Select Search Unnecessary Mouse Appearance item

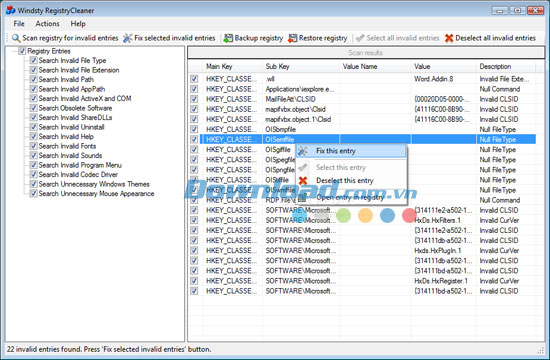pyautogui.click(x=96, y=193)
